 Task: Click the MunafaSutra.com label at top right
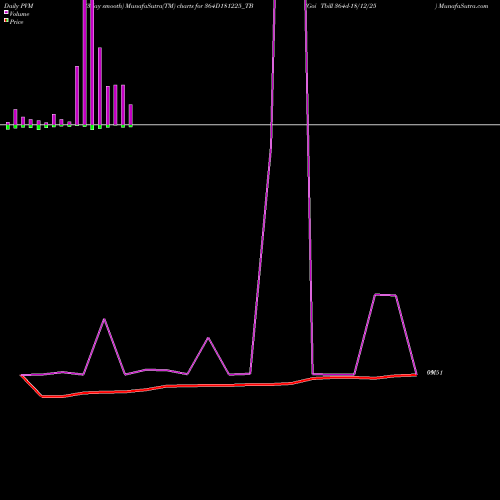463,6
